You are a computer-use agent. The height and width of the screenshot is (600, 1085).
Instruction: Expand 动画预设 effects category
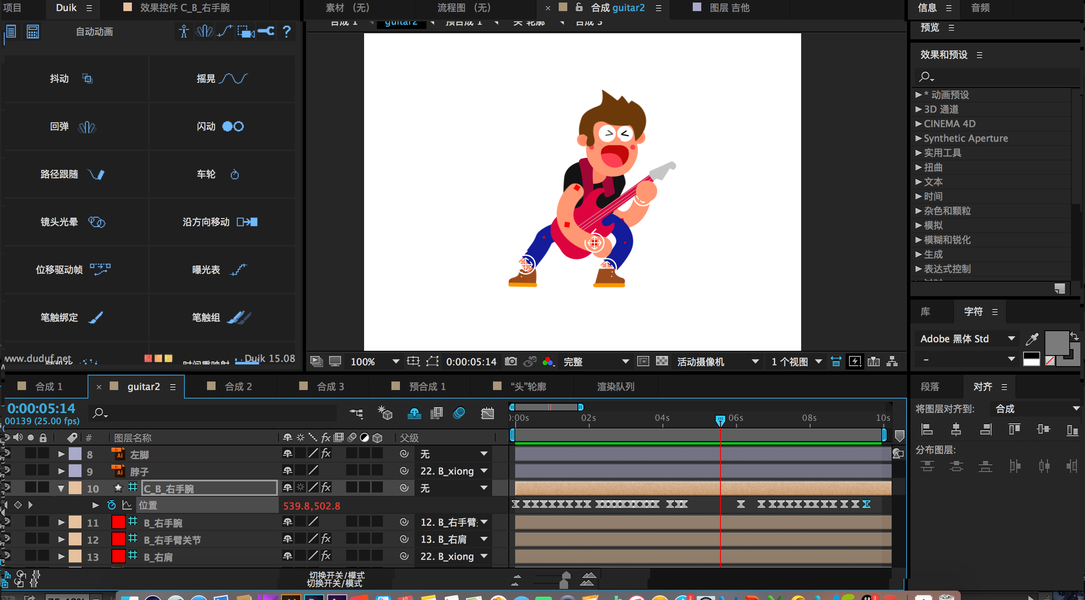tap(918, 95)
